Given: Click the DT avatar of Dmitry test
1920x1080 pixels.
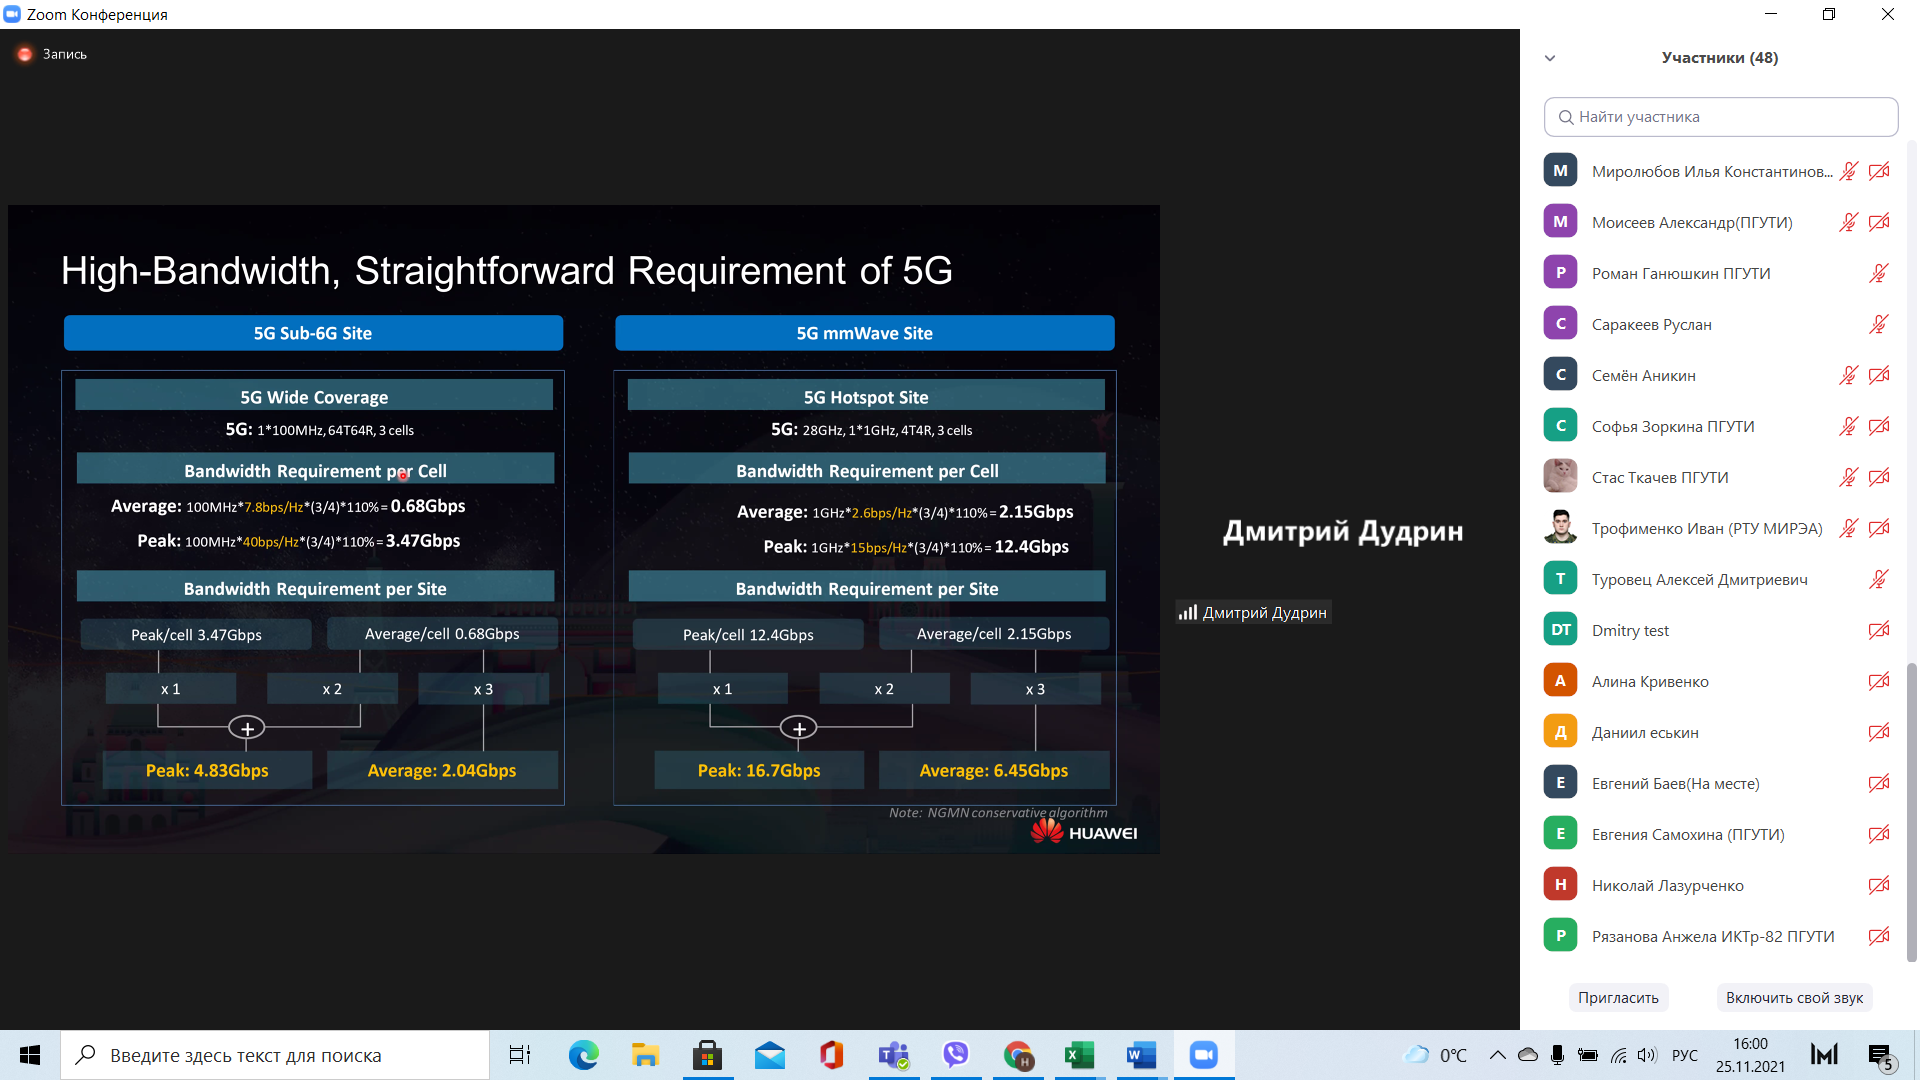Looking at the screenshot, I should pos(1560,629).
